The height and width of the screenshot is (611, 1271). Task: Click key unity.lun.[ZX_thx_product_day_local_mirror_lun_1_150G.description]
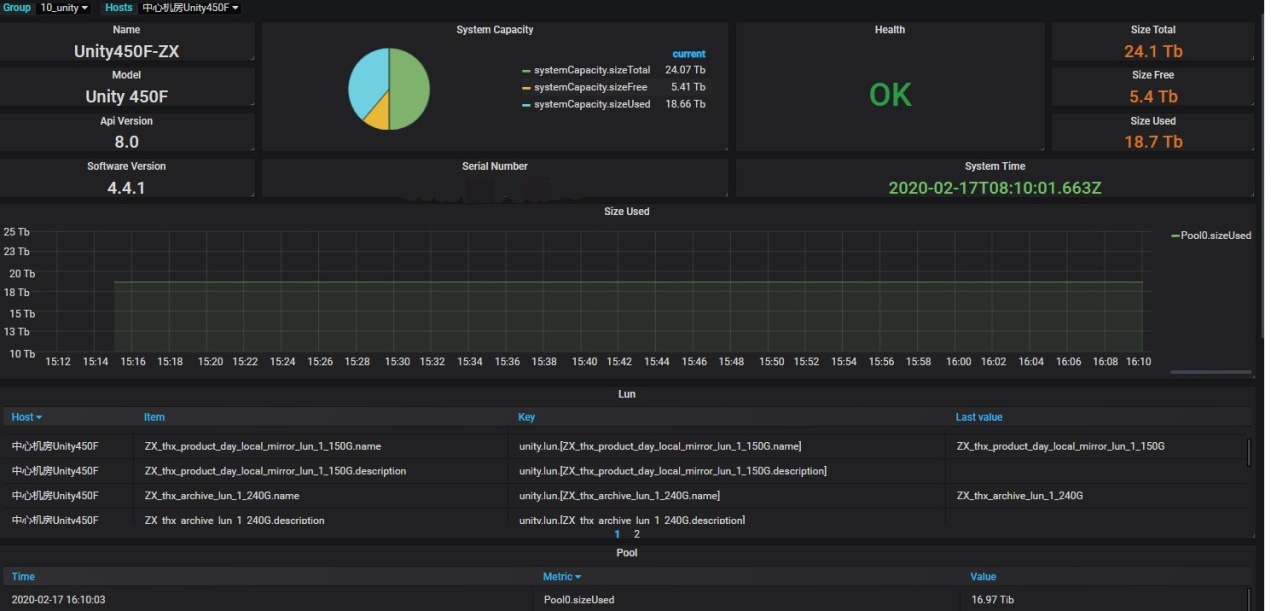point(673,471)
